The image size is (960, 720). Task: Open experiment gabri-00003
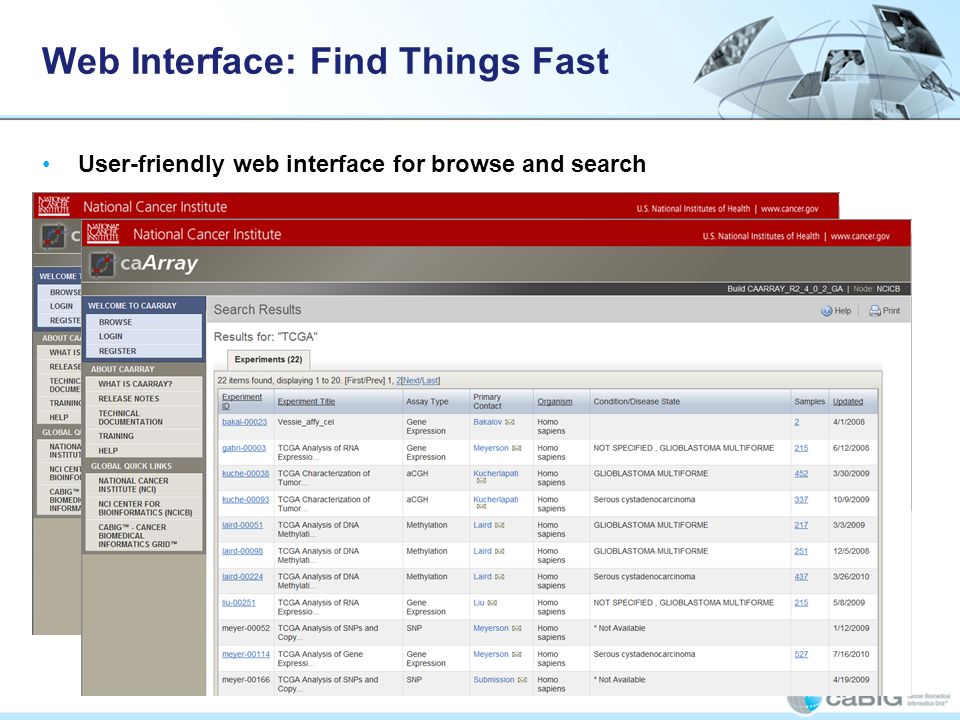click(x=244, y=448)
